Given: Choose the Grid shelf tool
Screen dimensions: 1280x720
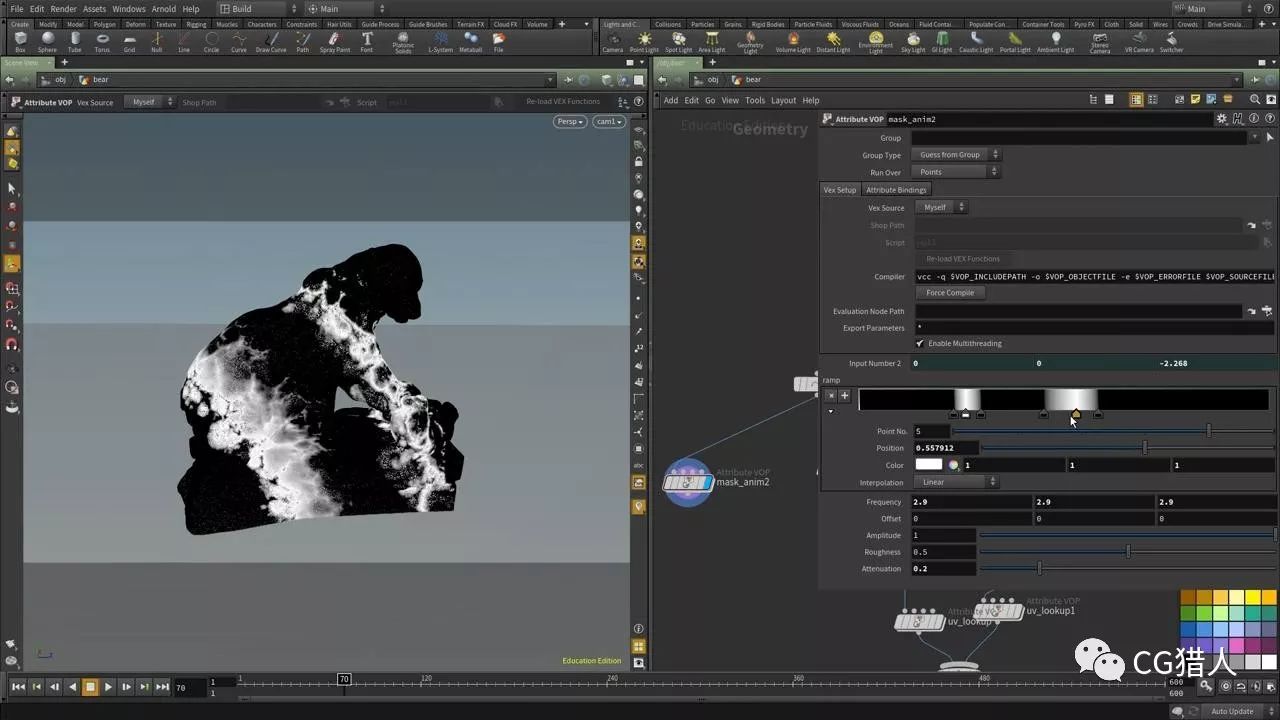Looking at the screenshot, I should [x=129, y=41].
